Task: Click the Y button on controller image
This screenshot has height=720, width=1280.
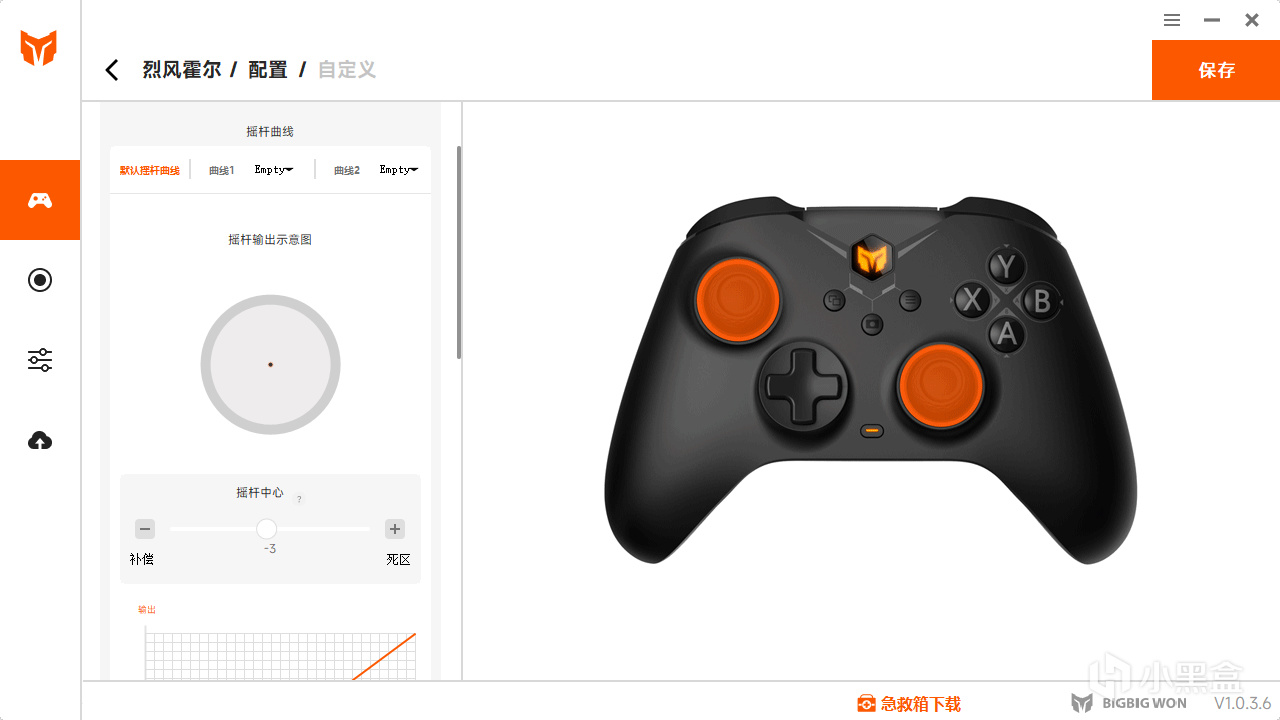Action: (x=1007, y=267)
